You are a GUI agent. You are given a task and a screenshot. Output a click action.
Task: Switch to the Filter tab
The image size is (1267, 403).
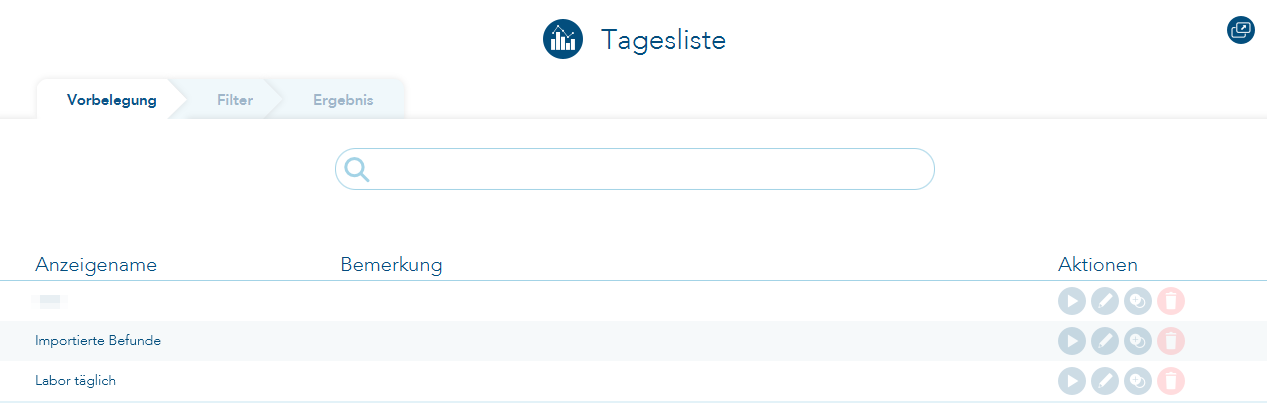pyautogui.click(x=234, y=100)
